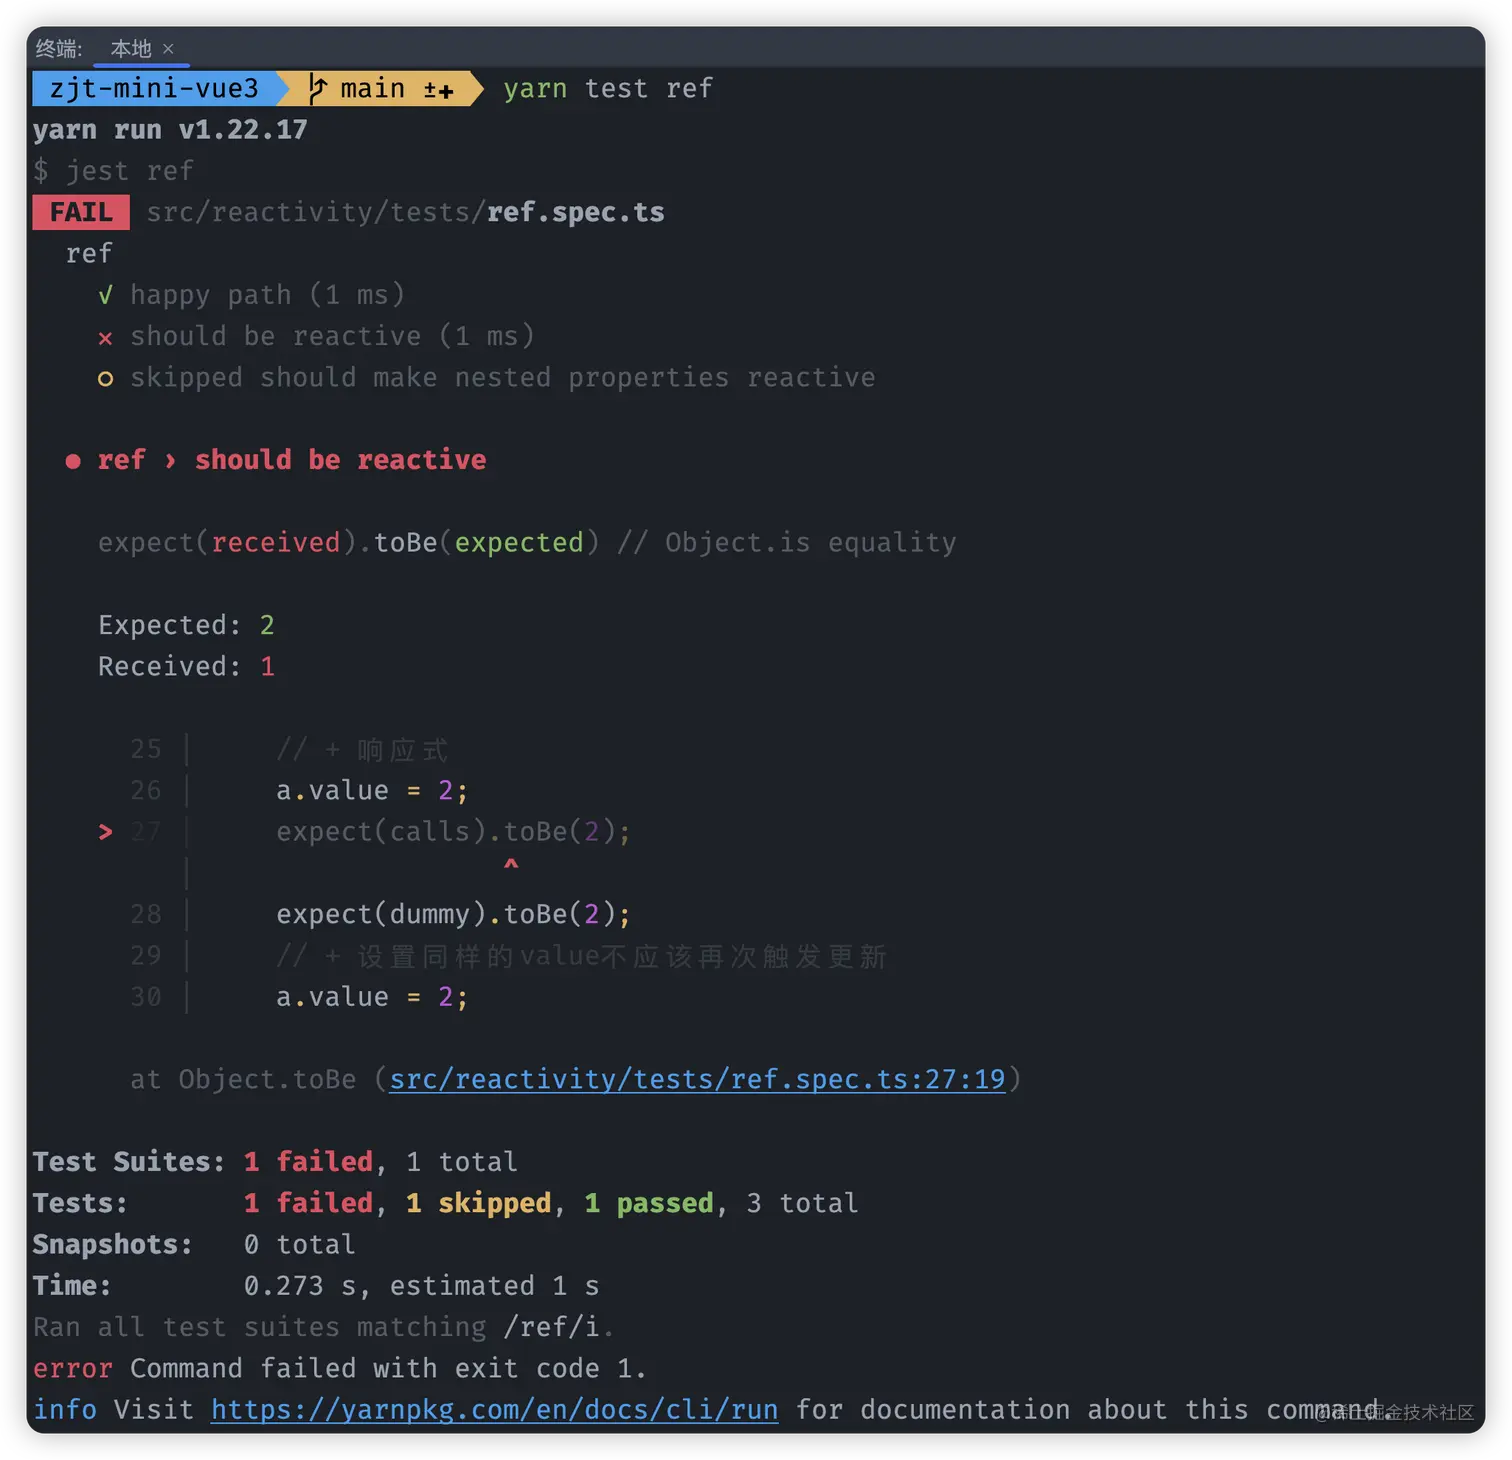Click the red cross beside should be reactive

(x=105, y=338)
